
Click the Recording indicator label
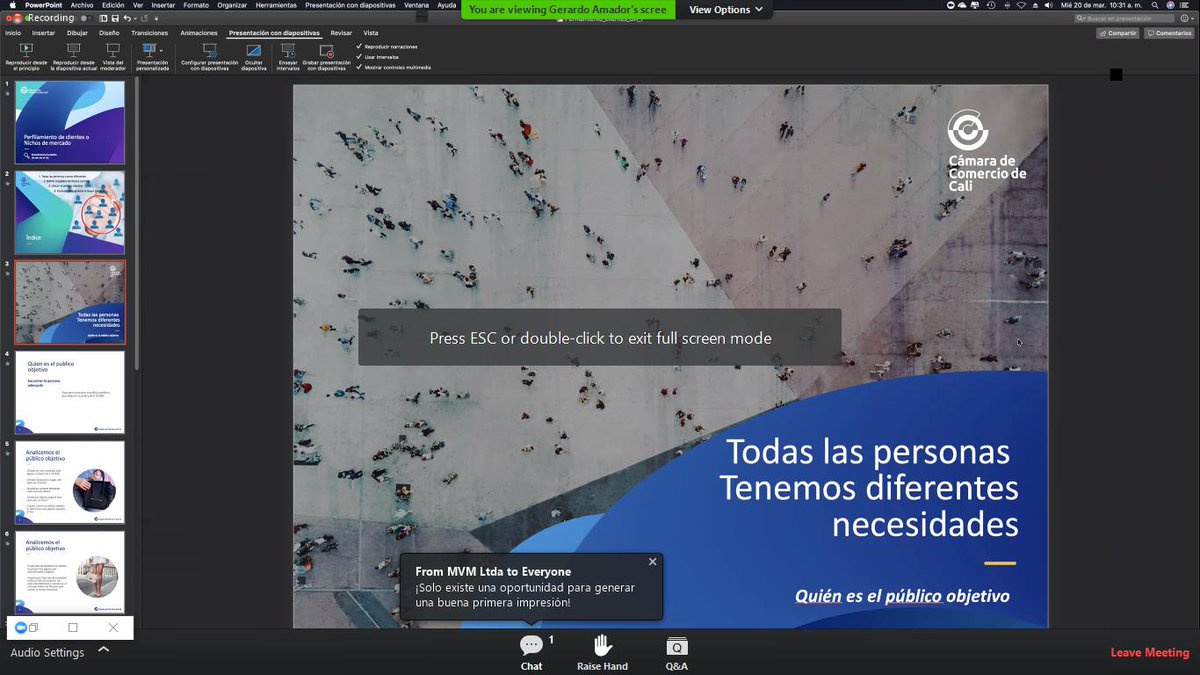point(50,18)
